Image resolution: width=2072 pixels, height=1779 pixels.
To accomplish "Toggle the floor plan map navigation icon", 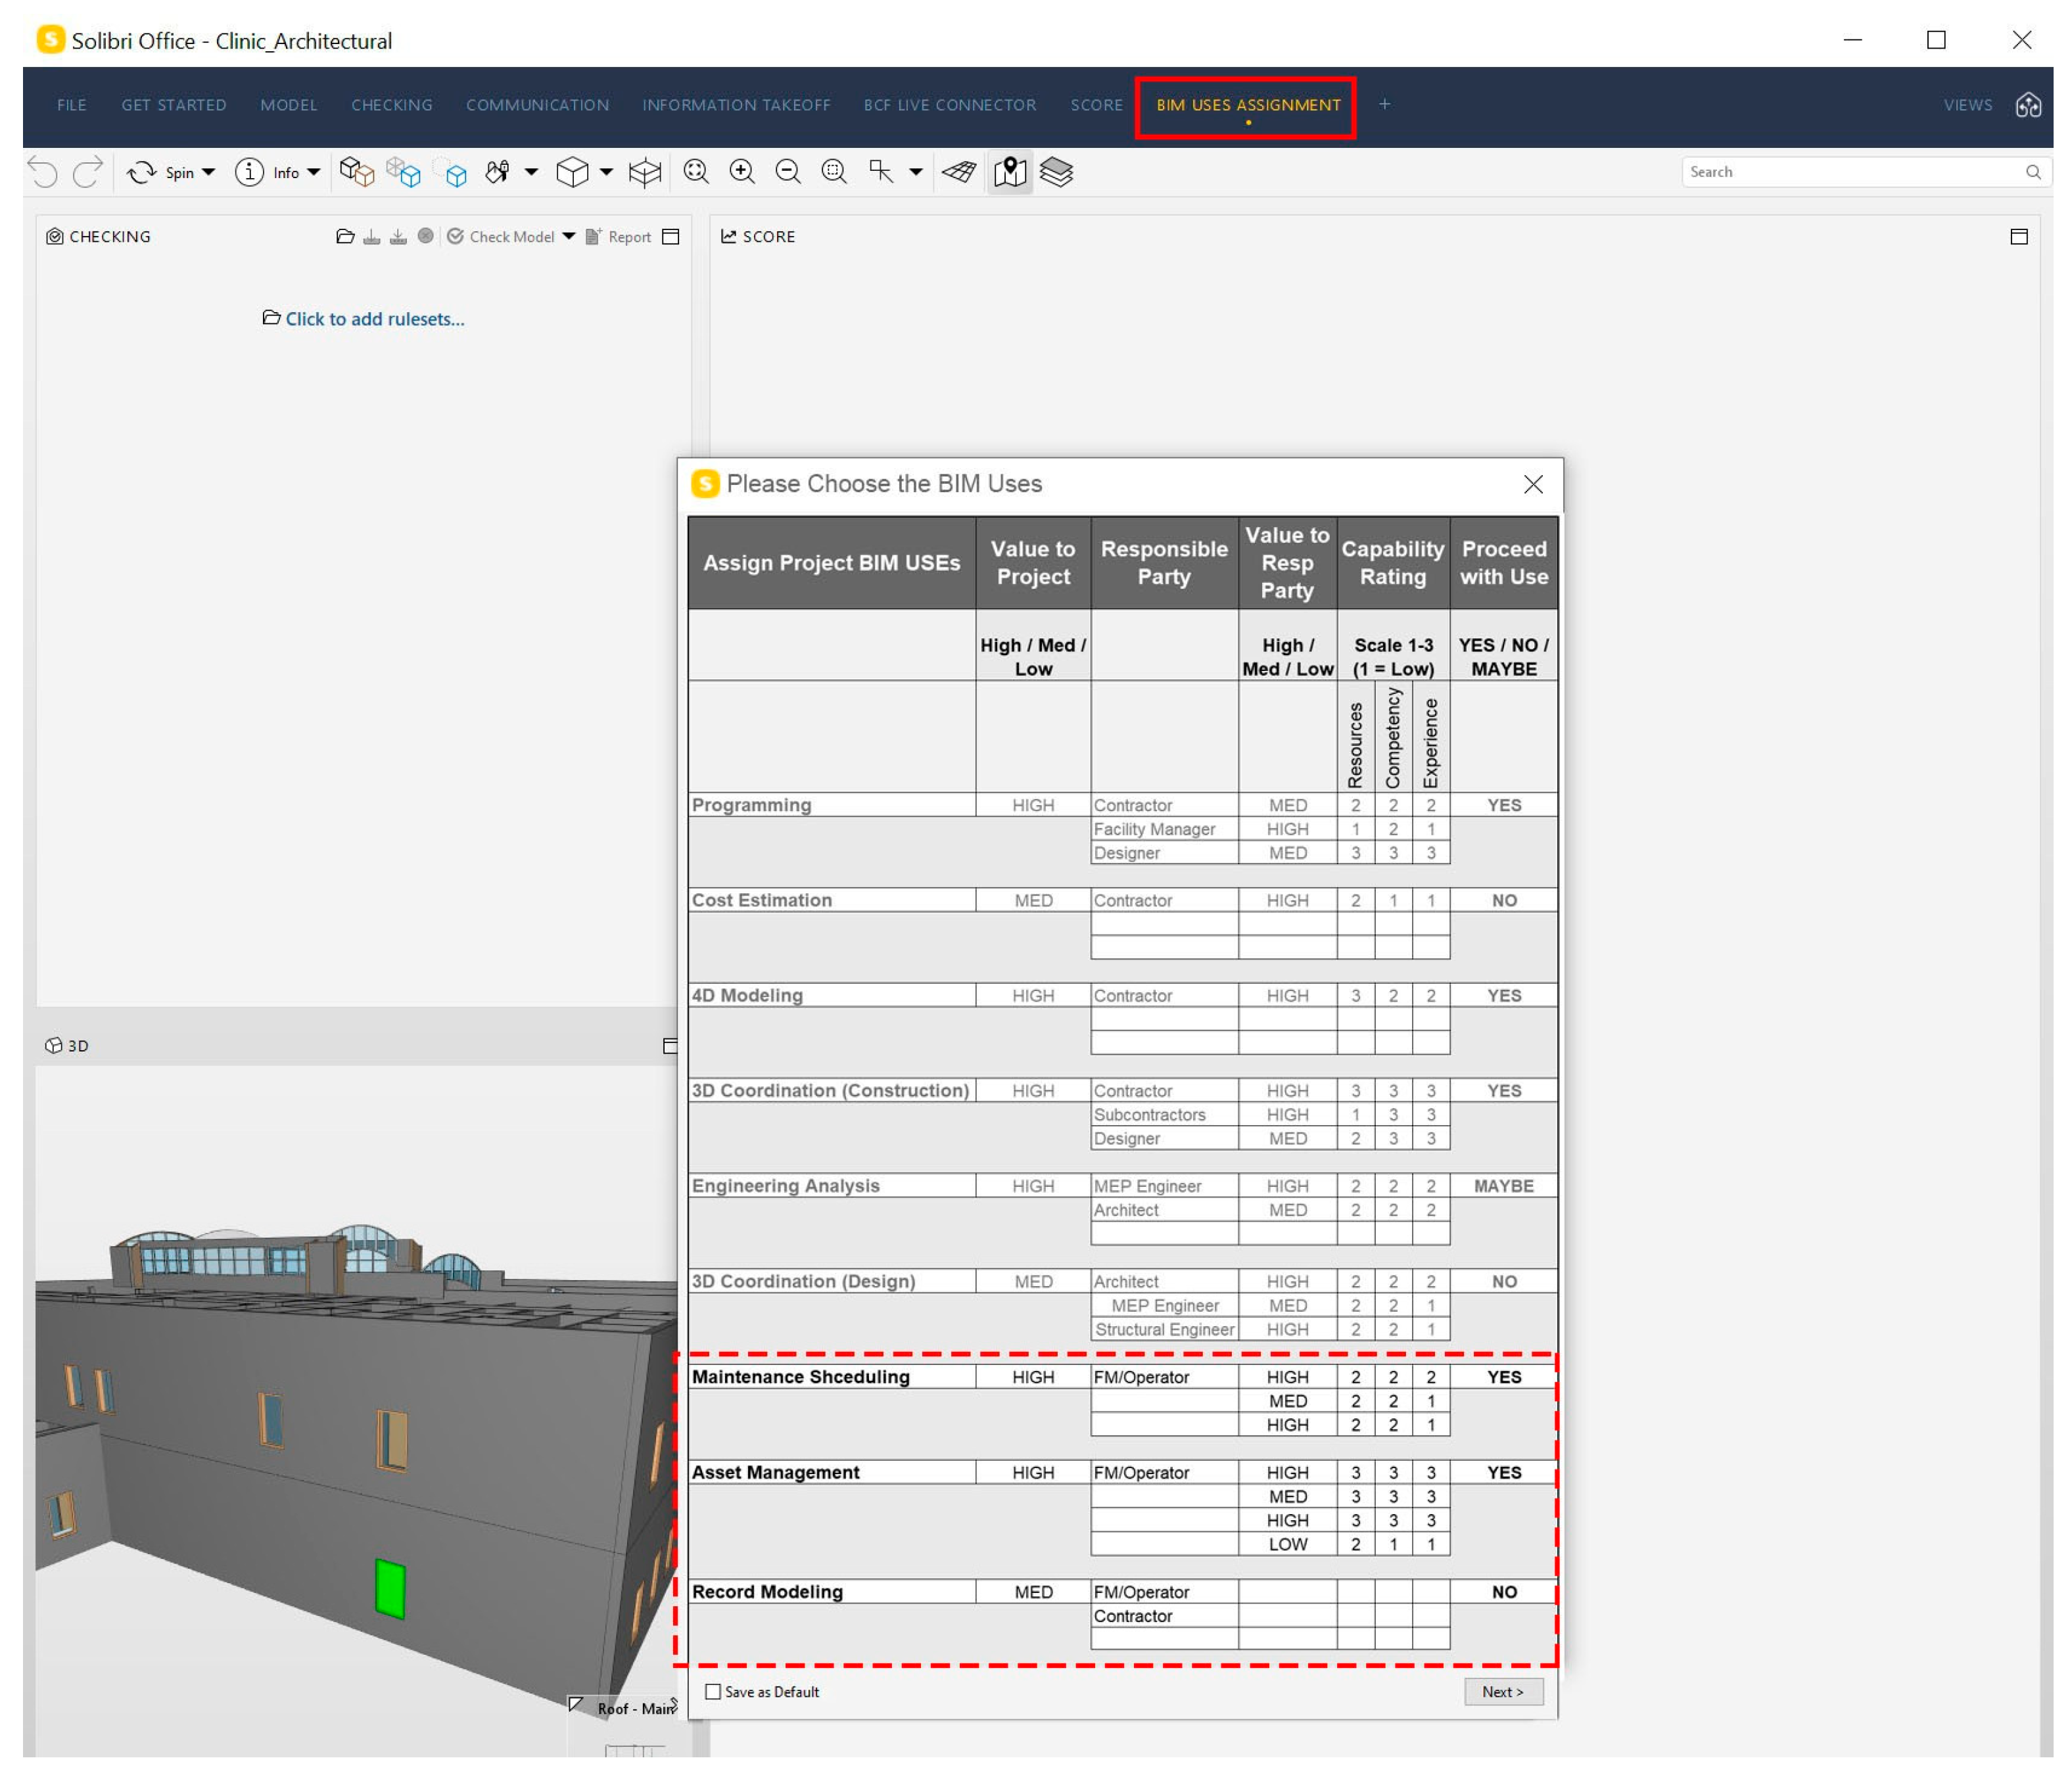I will point(1010,172).
